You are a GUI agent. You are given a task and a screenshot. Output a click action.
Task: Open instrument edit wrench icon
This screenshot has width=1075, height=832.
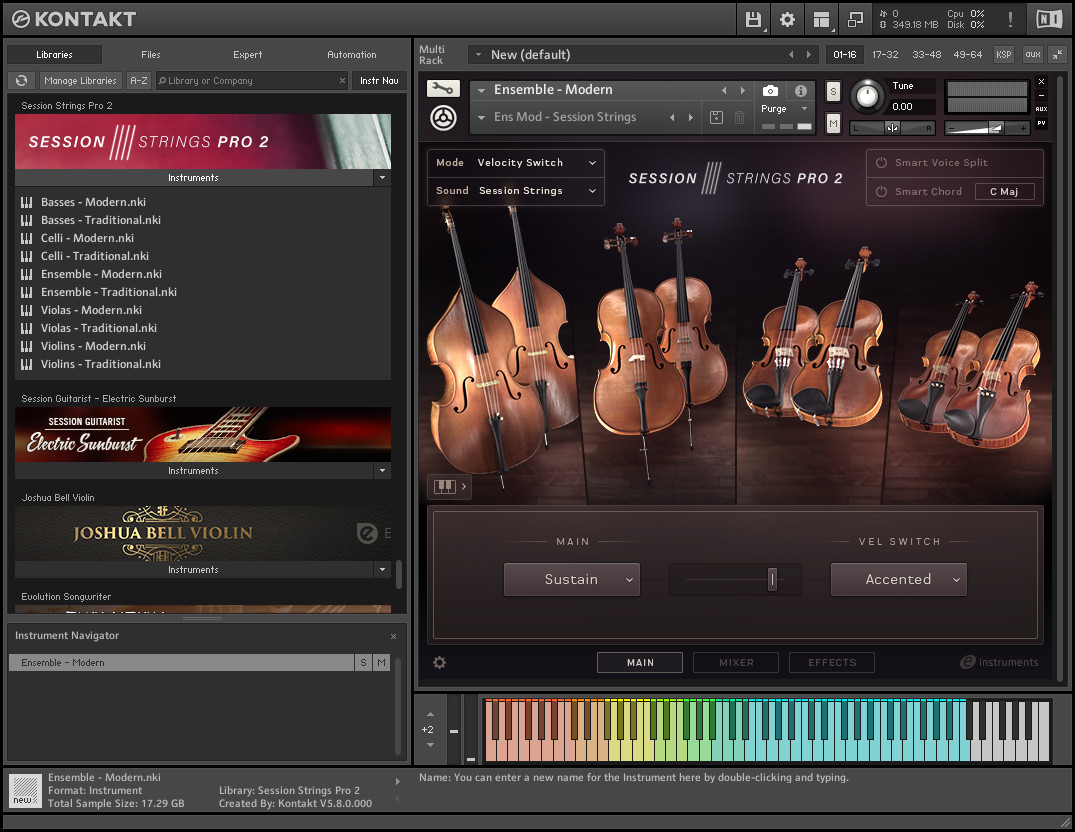pyautogui.click(x=443, y=88)
